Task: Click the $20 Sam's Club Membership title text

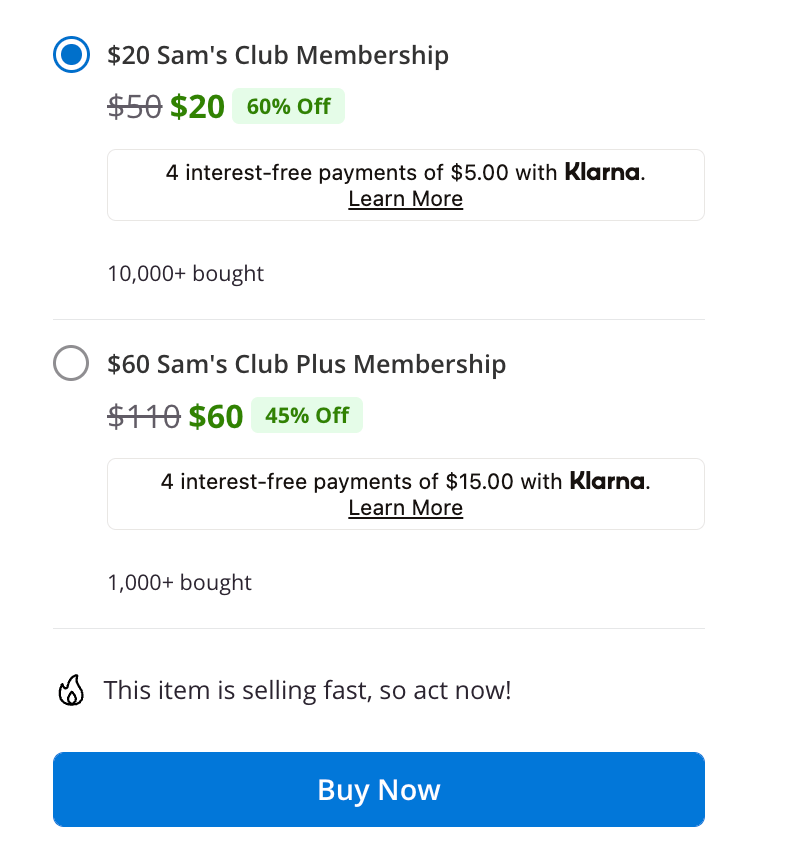Action: pos(278,55)
